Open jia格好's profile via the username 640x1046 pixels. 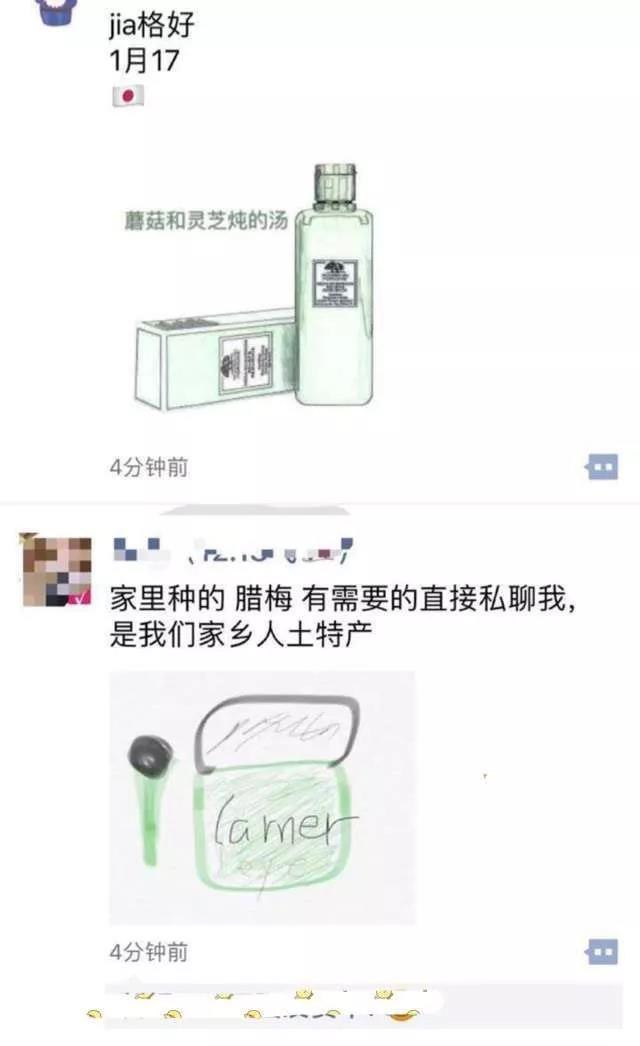tap(151, 25)
